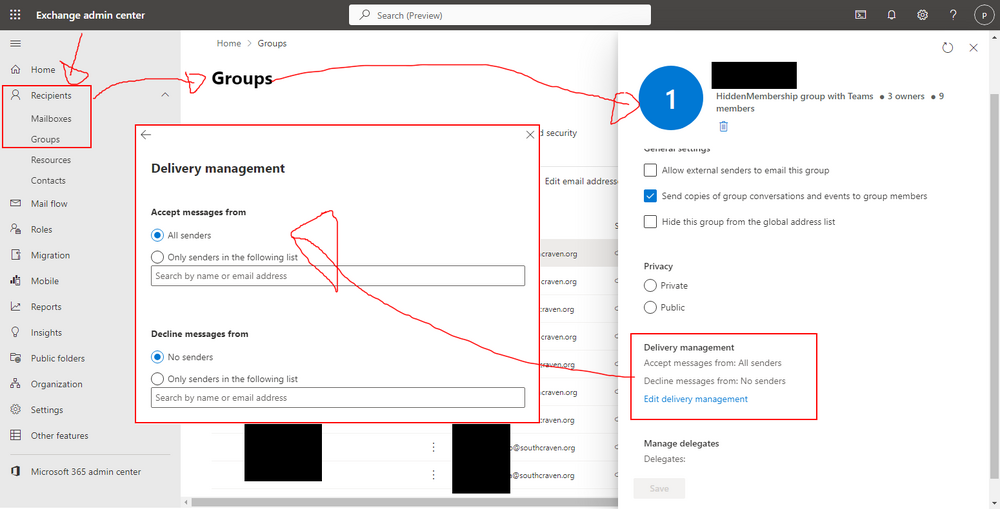Click the sidebar Settings gear icon
Viewport: 1000px width, 509px height.
[x=16, y=409]
